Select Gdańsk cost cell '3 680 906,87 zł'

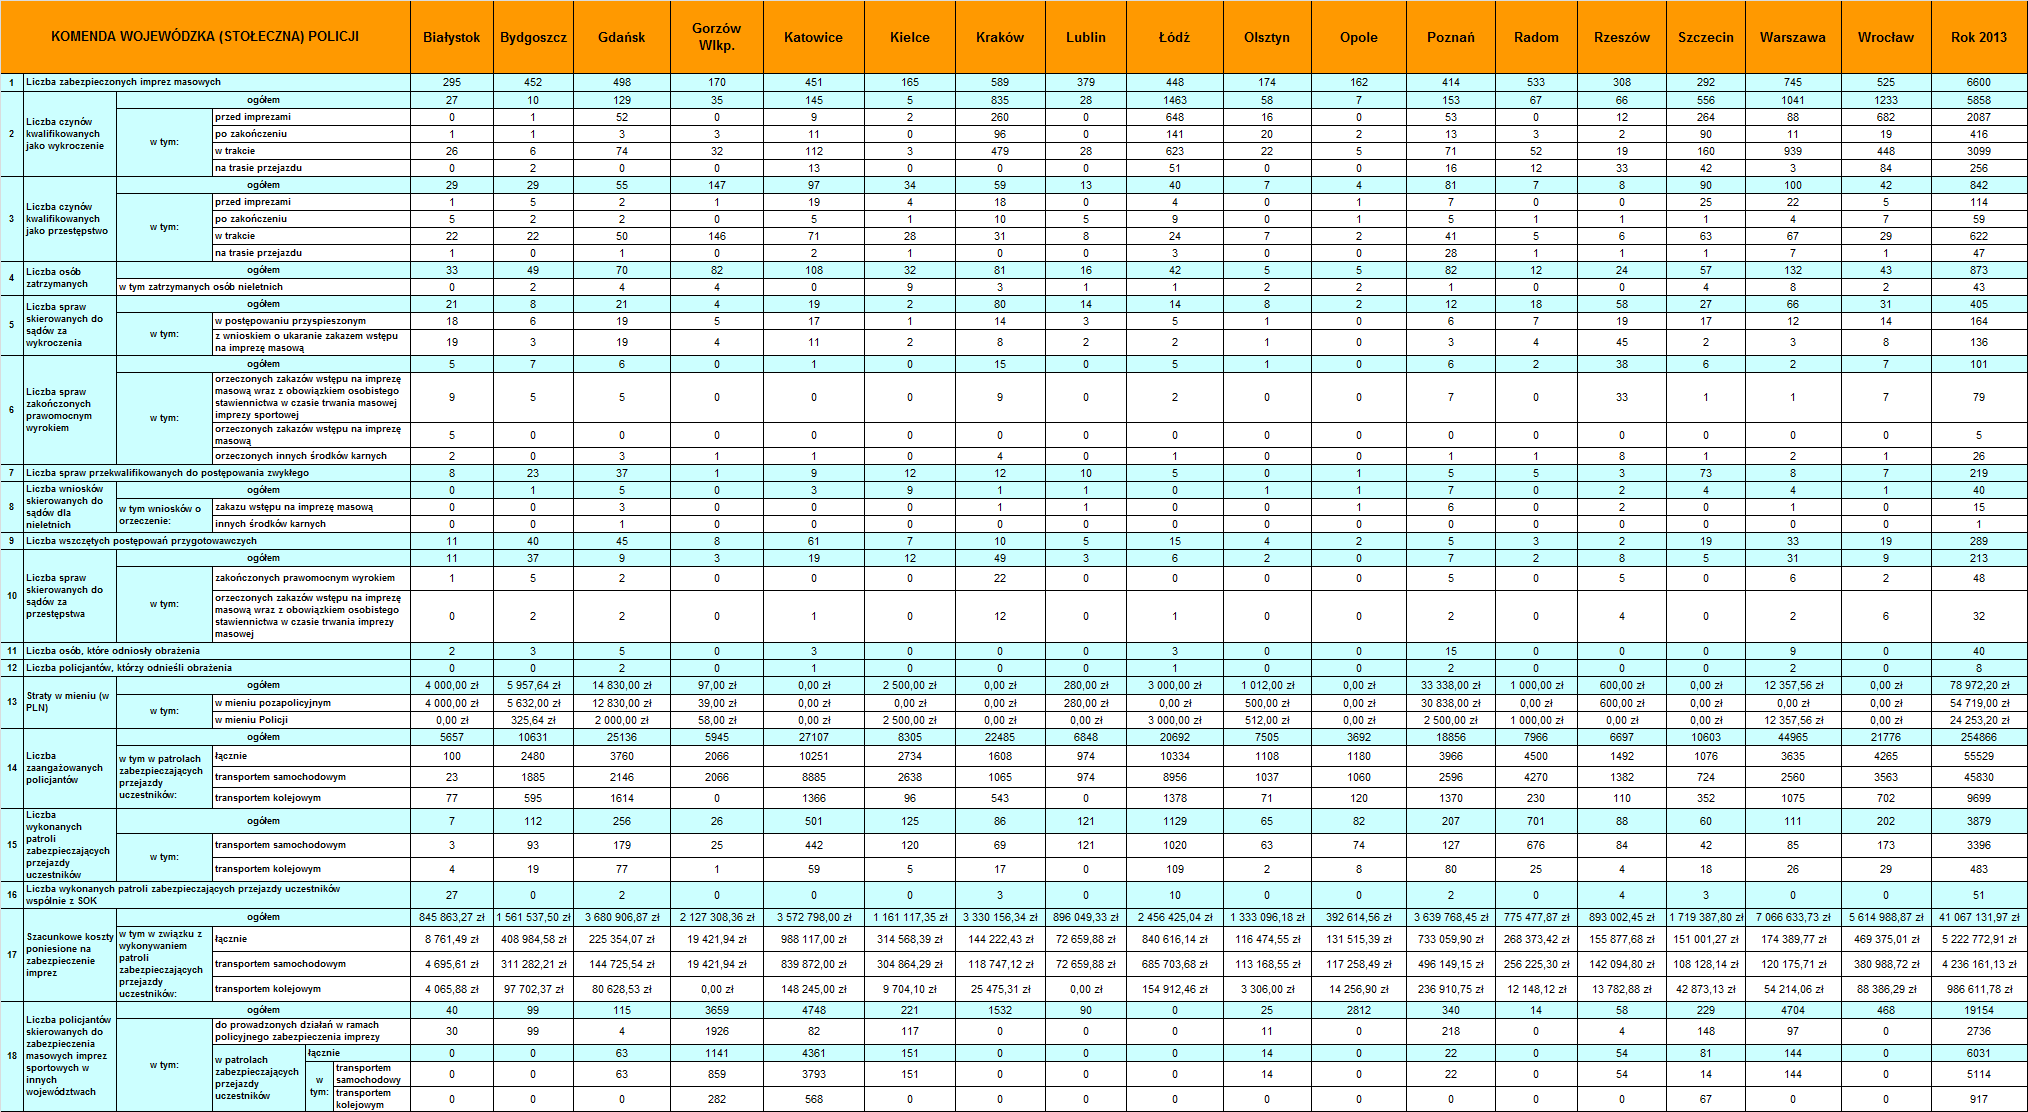coord(621,917)
